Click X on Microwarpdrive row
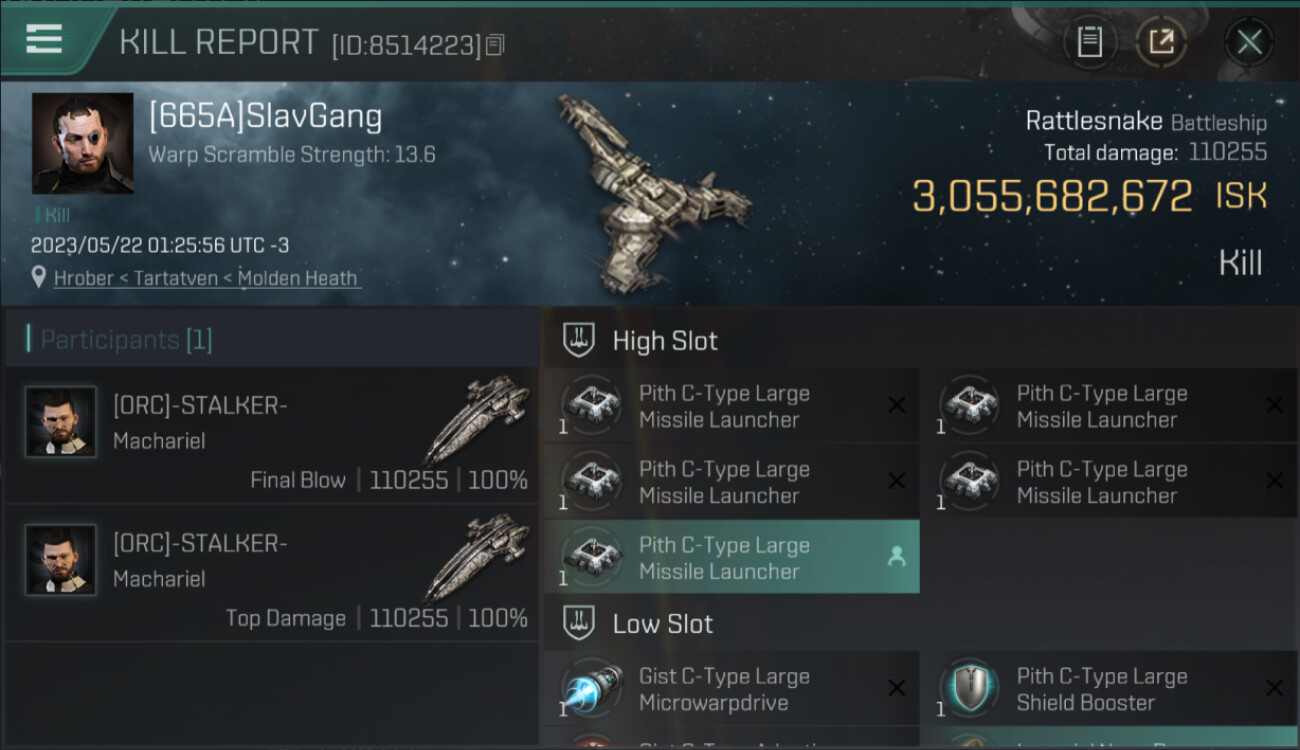The height and width of the screenshot is (750, 1300). point(896,688)
